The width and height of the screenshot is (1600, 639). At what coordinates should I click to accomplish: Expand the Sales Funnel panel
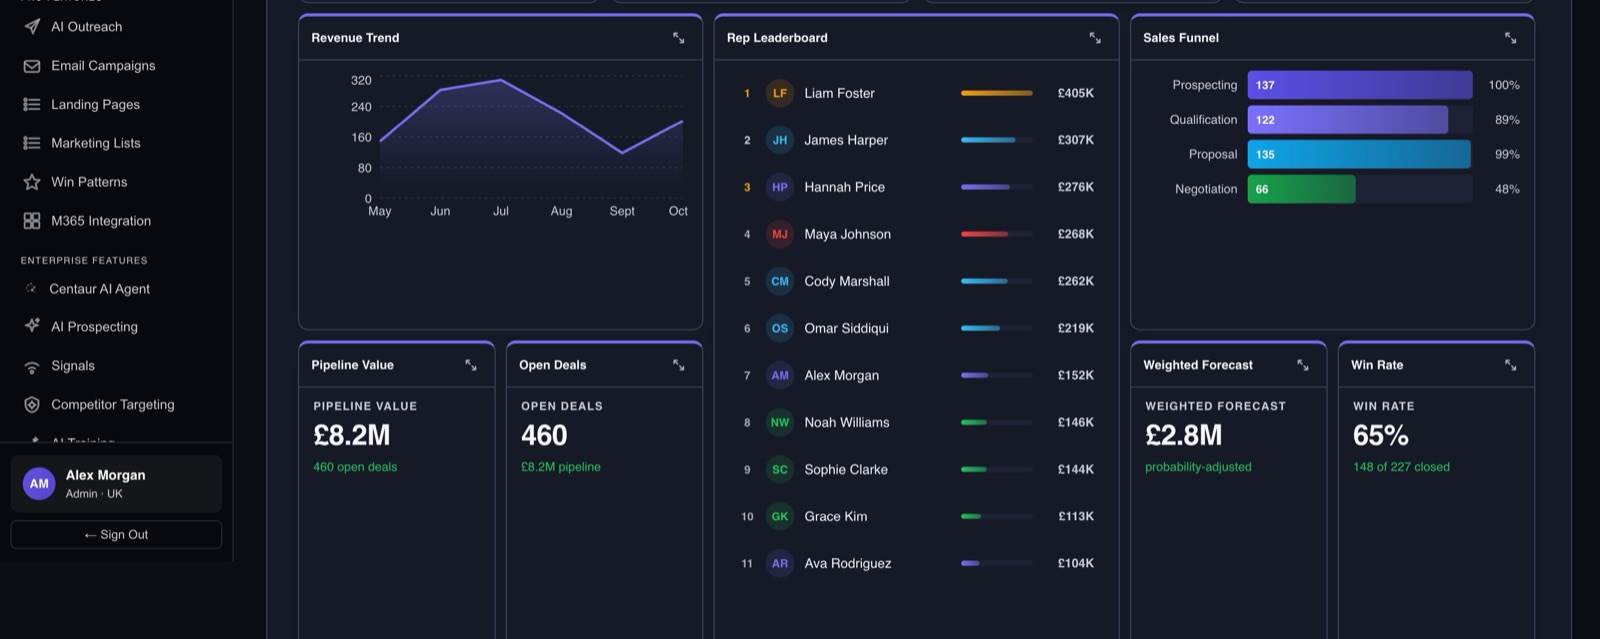point(1511,38)
